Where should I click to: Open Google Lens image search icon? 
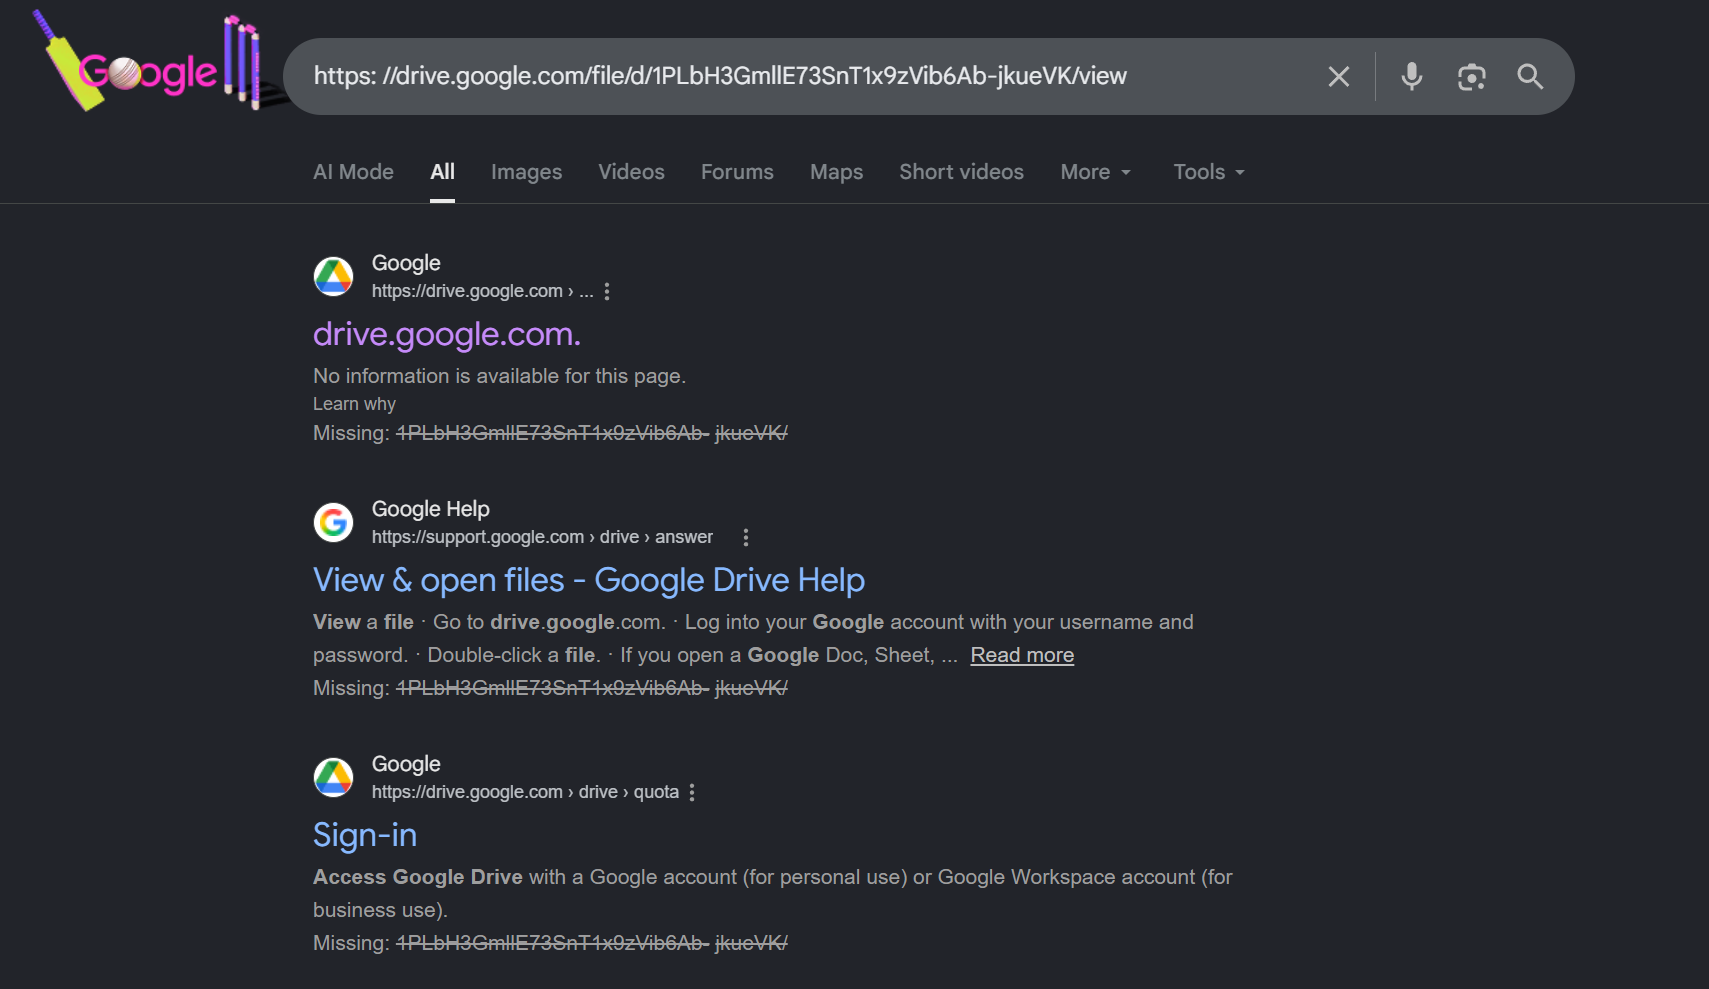click(x=1471, y=77)
